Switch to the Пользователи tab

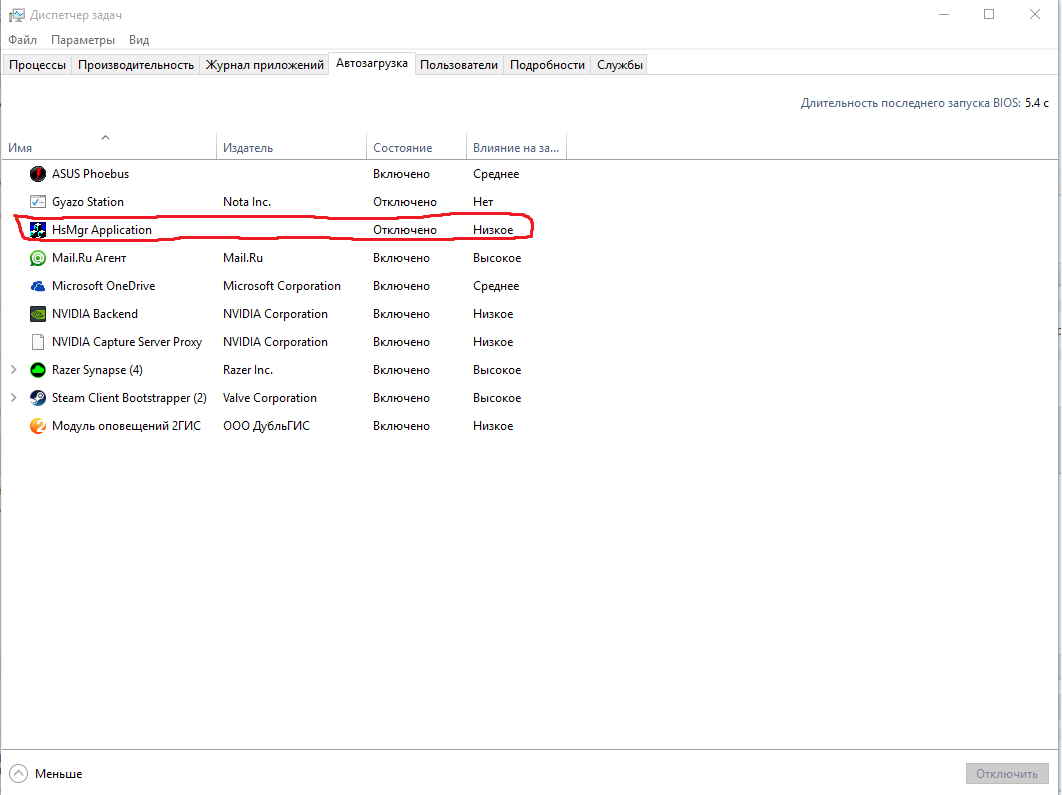pyautogui.click(x=459, y=65)
